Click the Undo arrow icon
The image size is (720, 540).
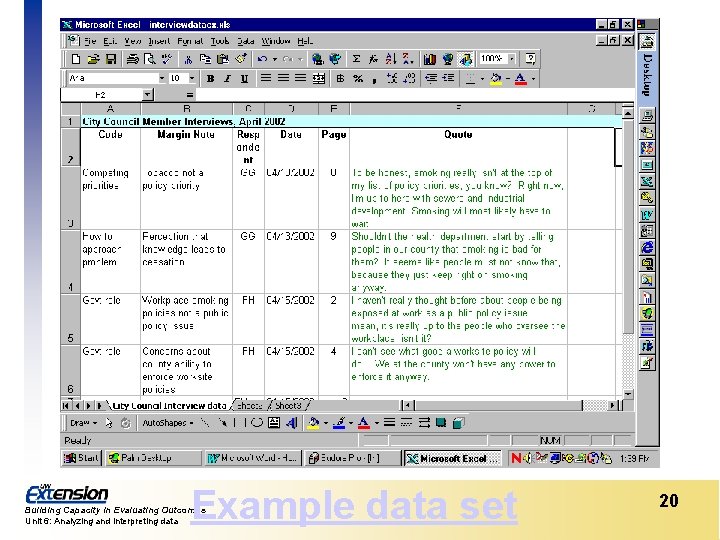[x=262, y=59]
